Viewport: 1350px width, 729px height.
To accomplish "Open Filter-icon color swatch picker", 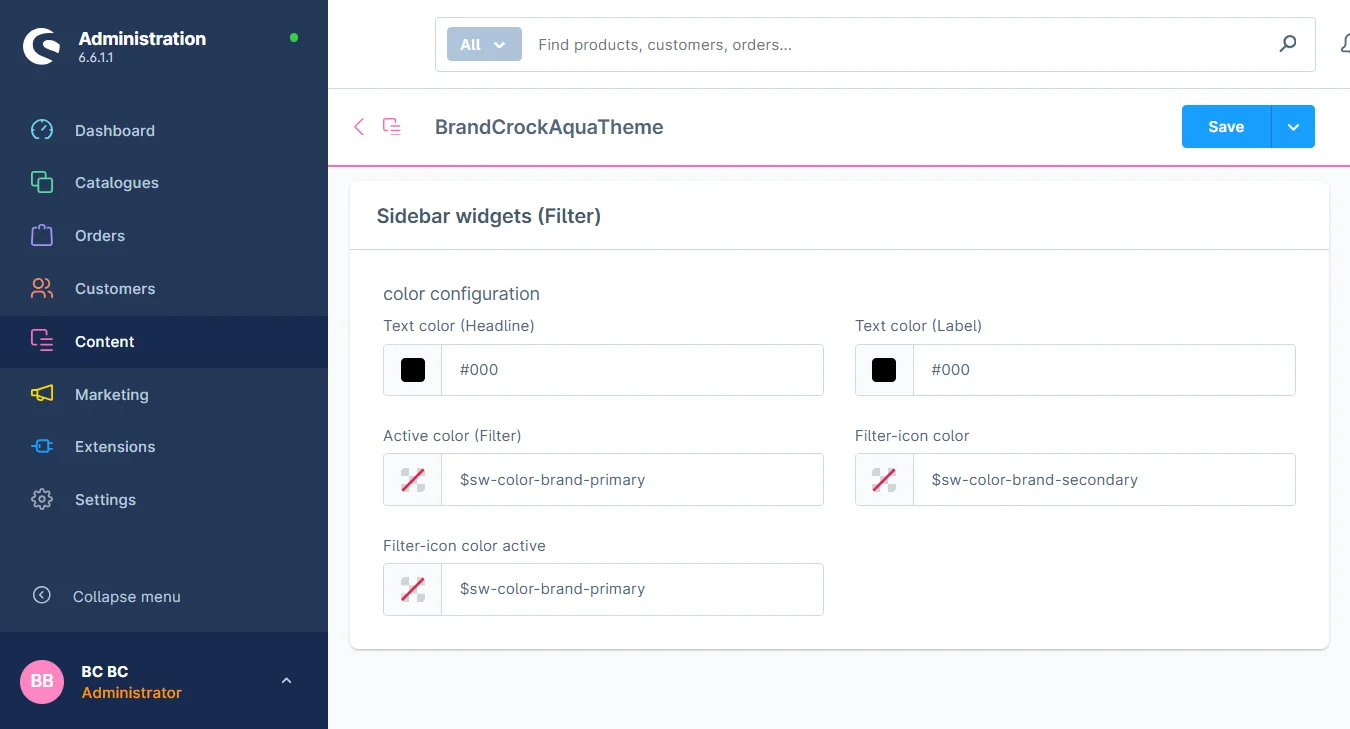I will 884,480.
